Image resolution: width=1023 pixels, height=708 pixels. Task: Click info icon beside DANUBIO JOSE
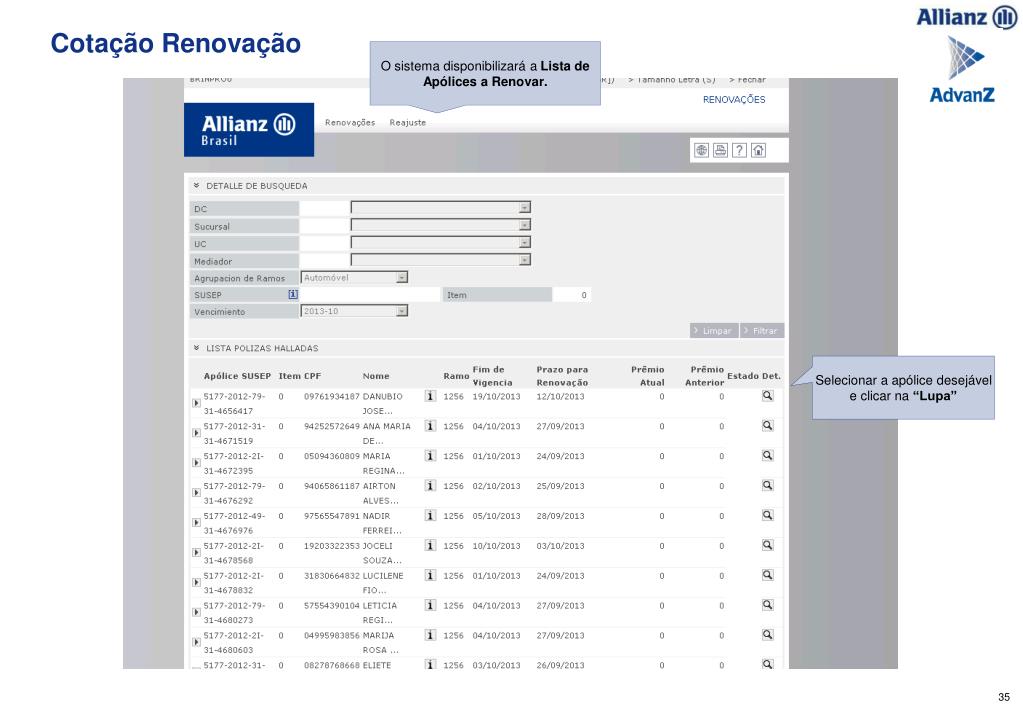coord(430,396)
